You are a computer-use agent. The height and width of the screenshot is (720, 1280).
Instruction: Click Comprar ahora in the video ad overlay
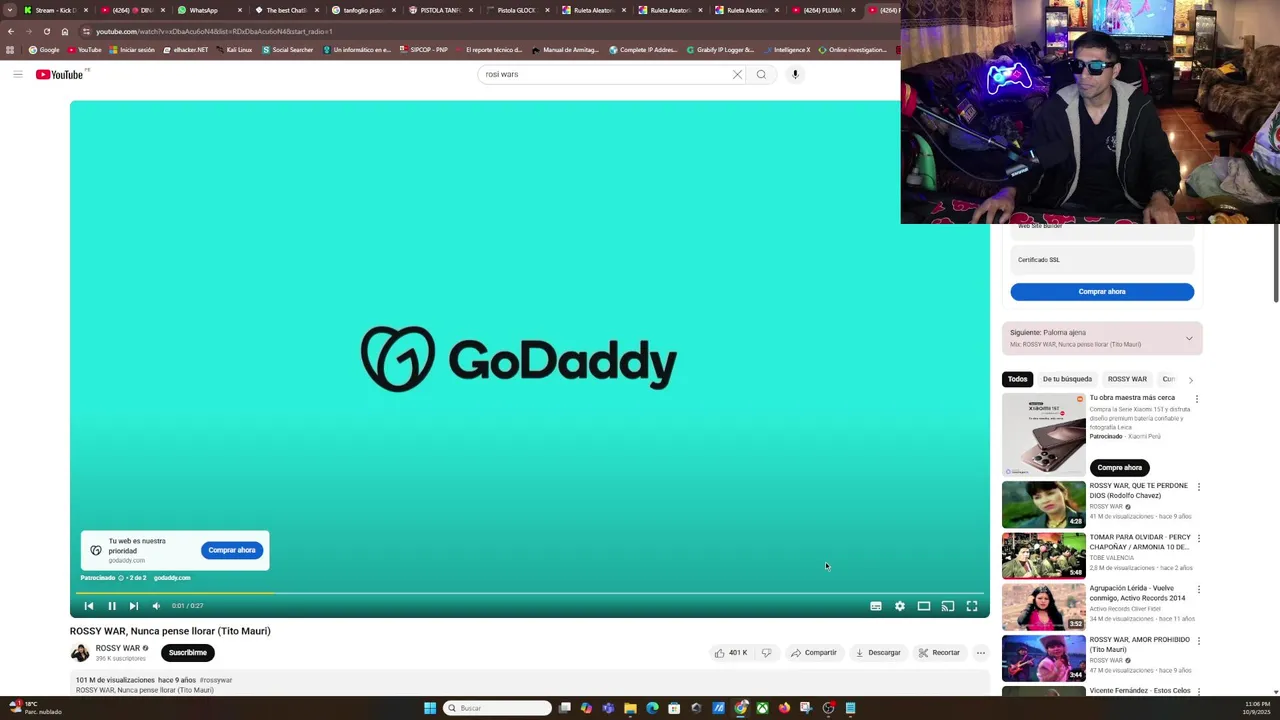(x=232, y=550)
